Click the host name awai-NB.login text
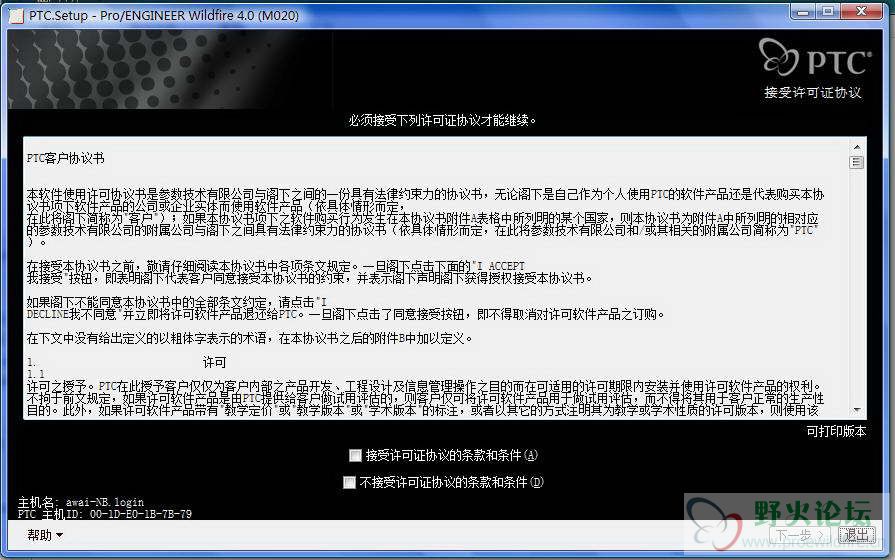Image resolution: width=895 pixels, height=560 pixels. (x=104, y=502)
